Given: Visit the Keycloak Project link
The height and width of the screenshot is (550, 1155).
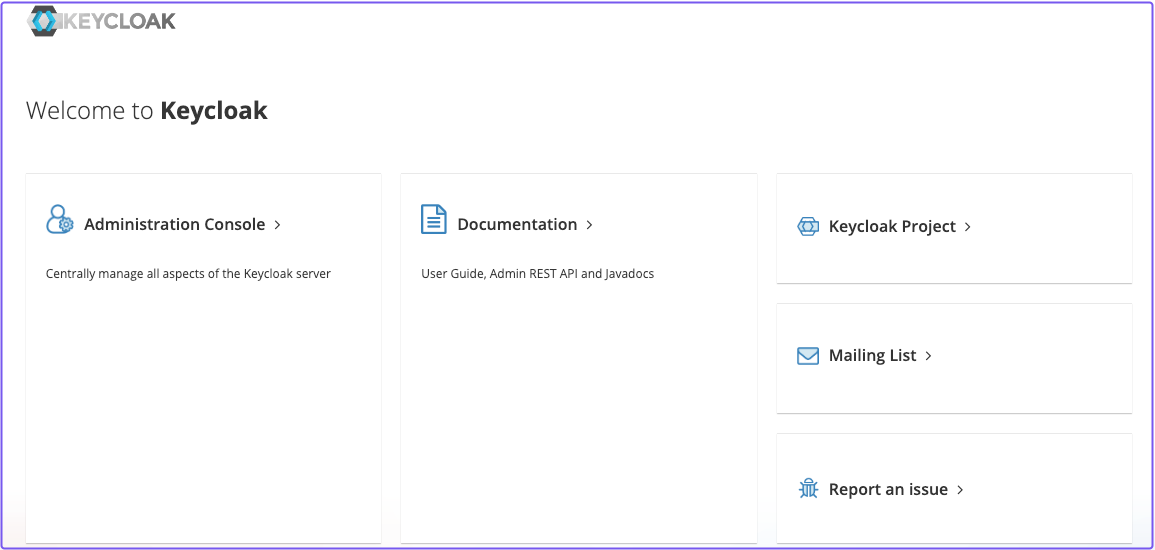Looking at the screenshot, I should point(892,226).
